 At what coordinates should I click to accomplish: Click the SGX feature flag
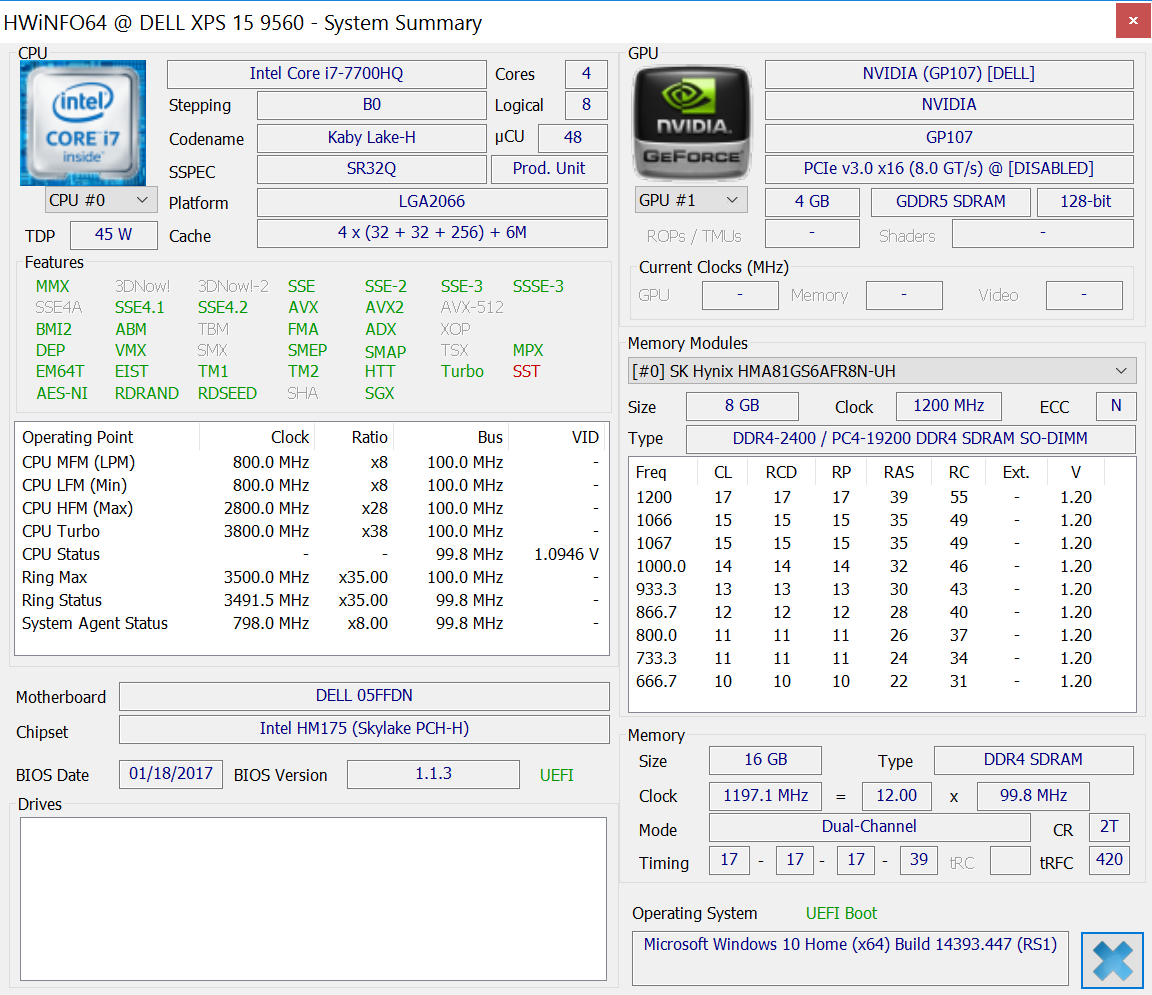tap(379, 393)
